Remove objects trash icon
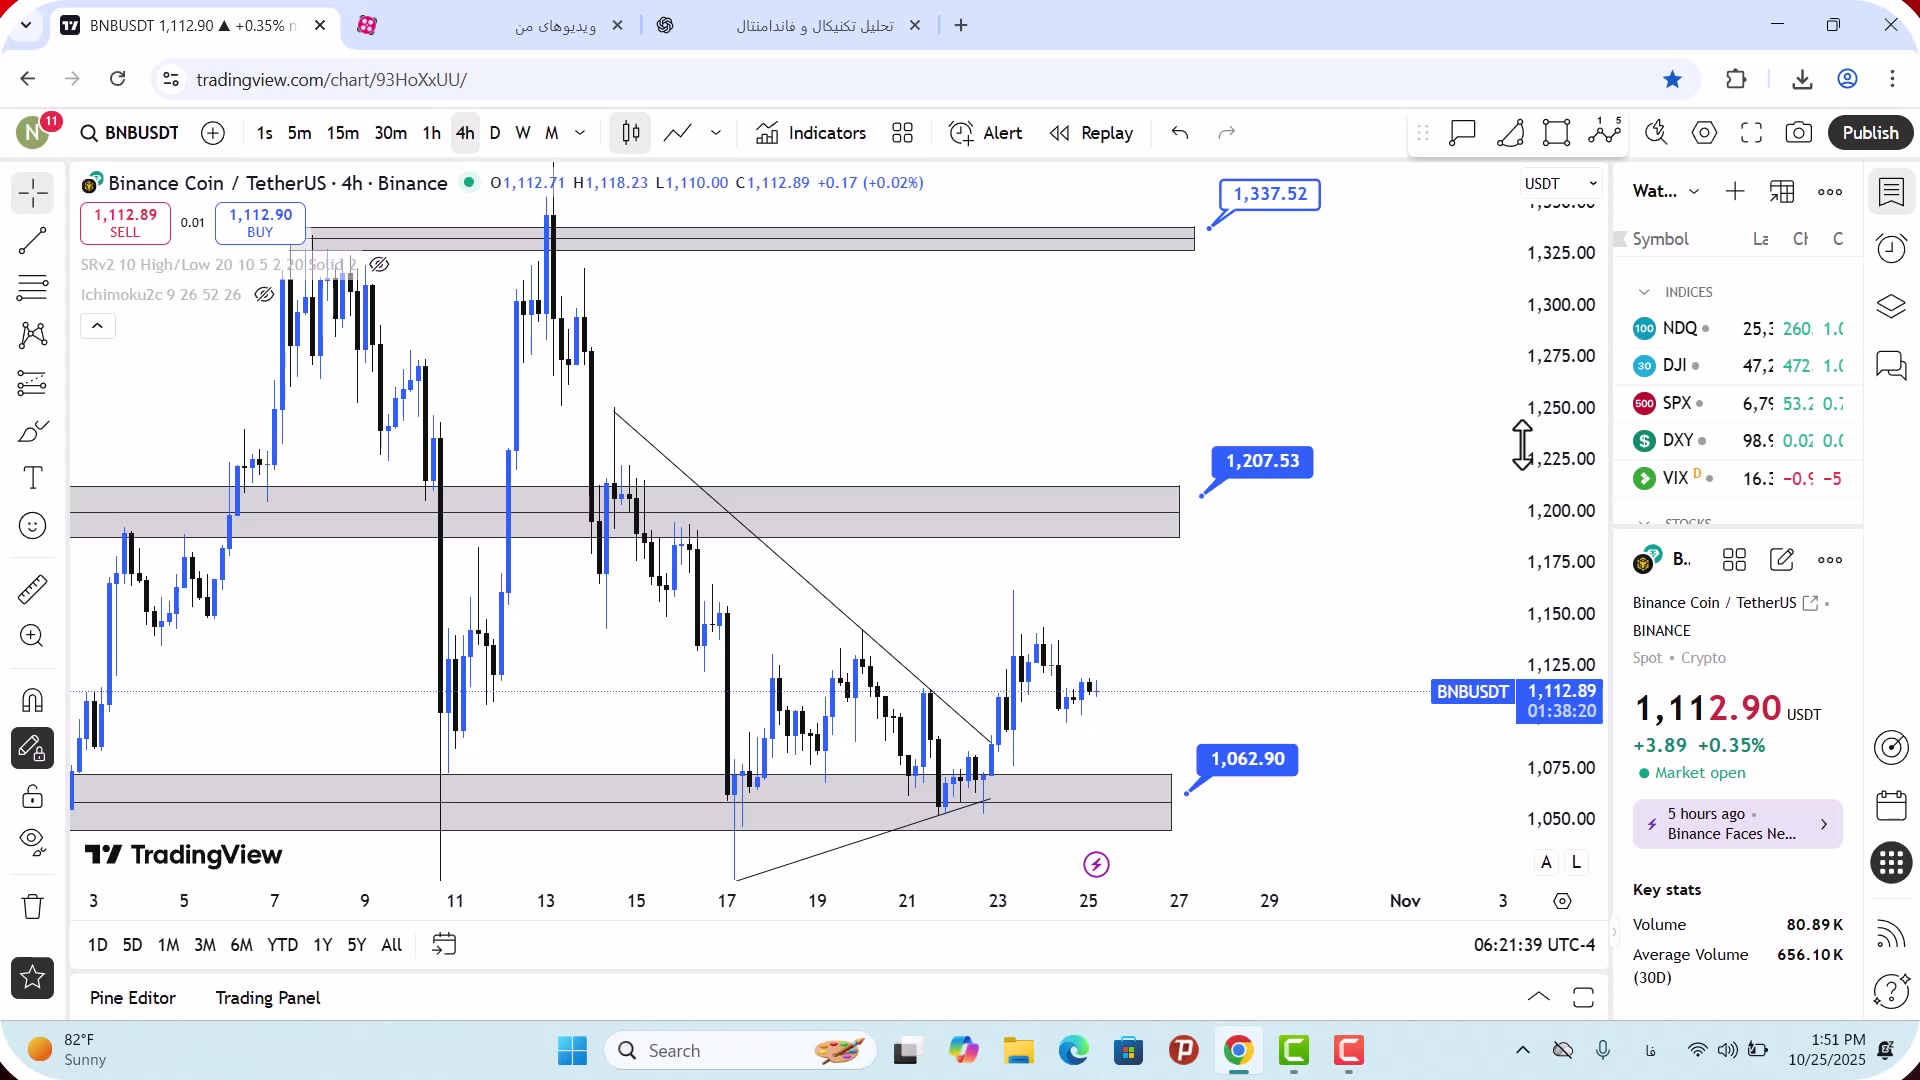Viewport: 1920px width, 1080px height. (x=32, y=907)
